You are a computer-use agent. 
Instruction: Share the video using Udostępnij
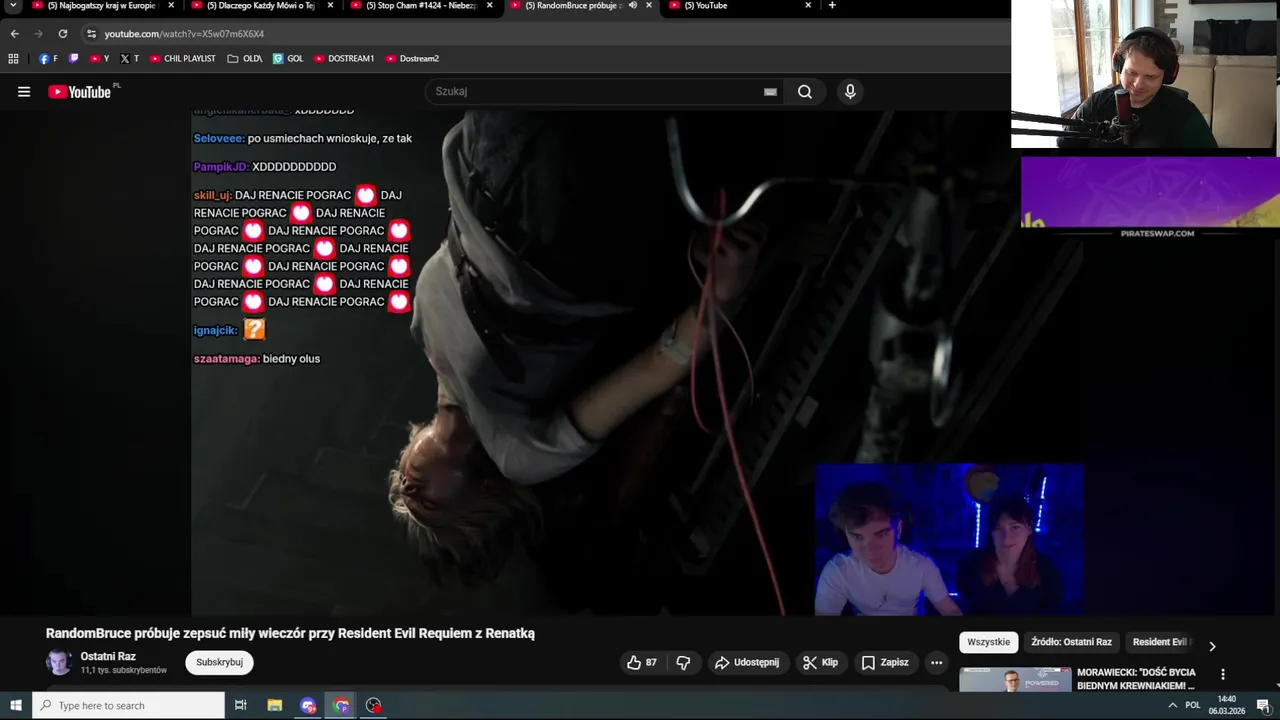pos(747,662)
